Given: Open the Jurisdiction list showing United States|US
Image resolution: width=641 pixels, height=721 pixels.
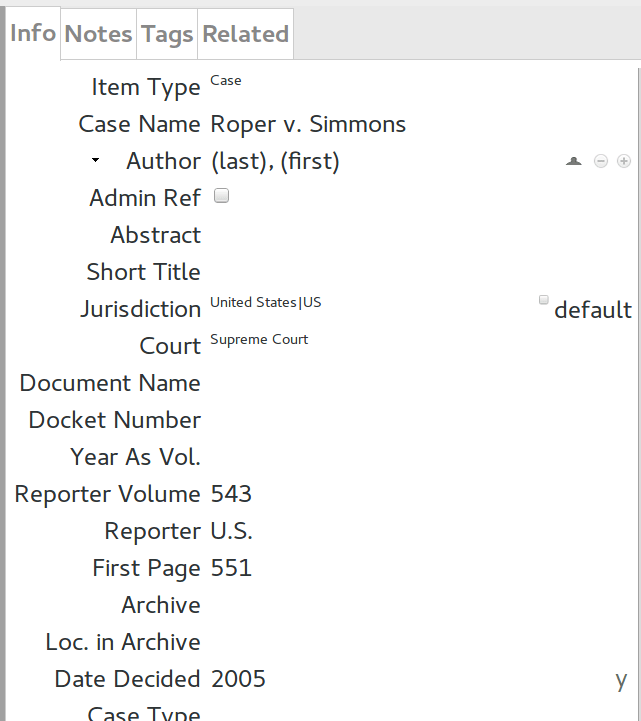Looking at the screenshot, I should (266, 303).
